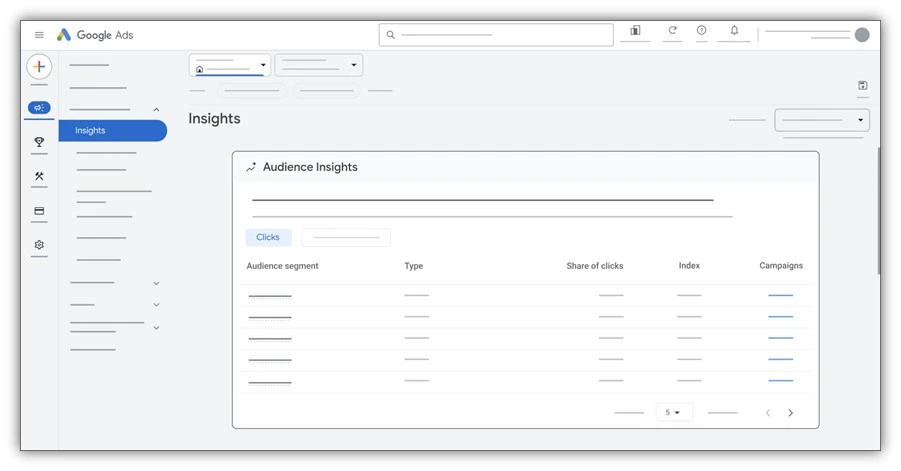Click in the top search field
Screen dimensions: 901x471
pyautogui.click(x=496, y=35)
